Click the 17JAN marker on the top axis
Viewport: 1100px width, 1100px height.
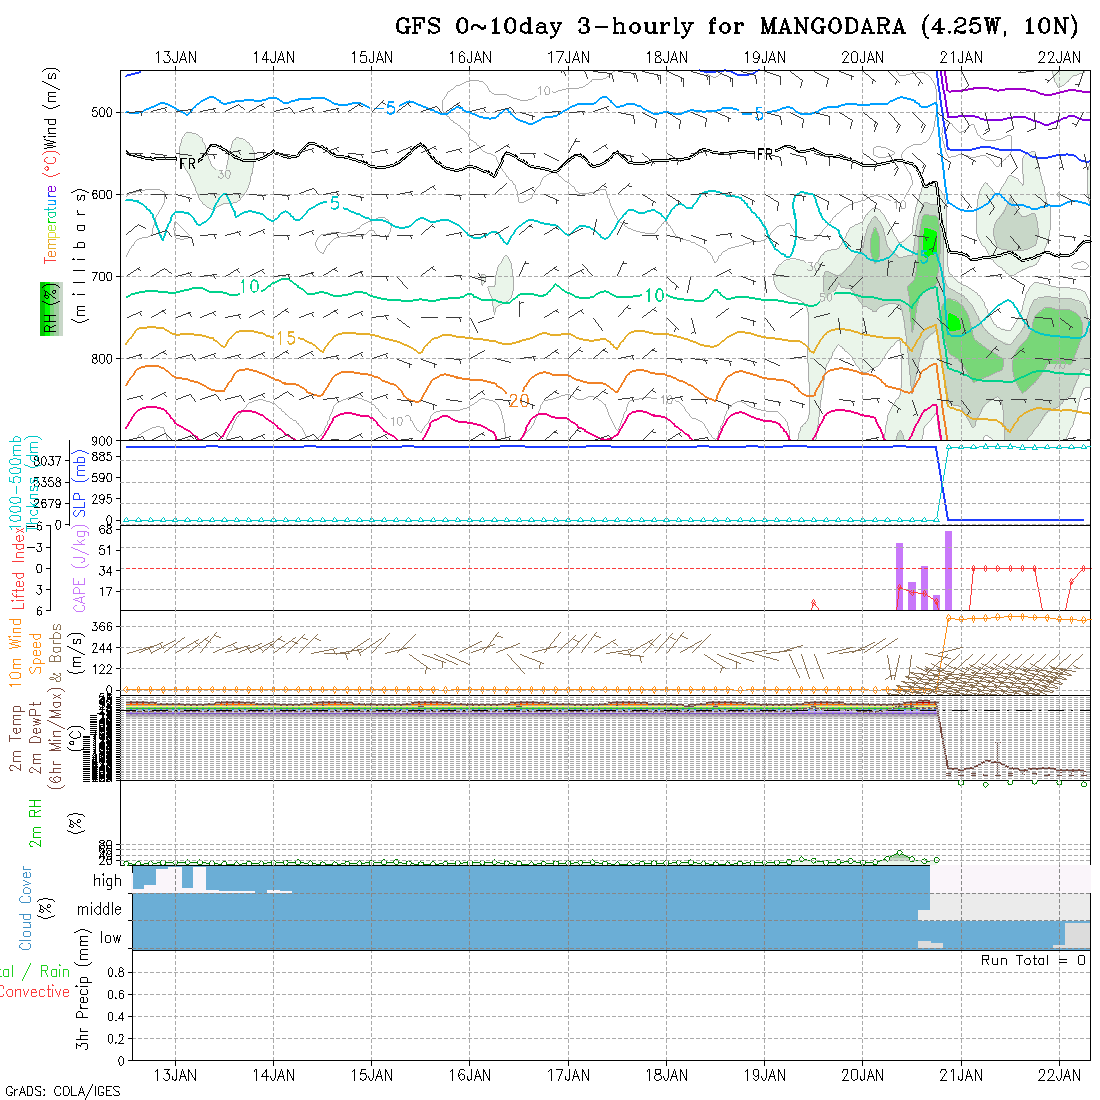pos(568,57)
